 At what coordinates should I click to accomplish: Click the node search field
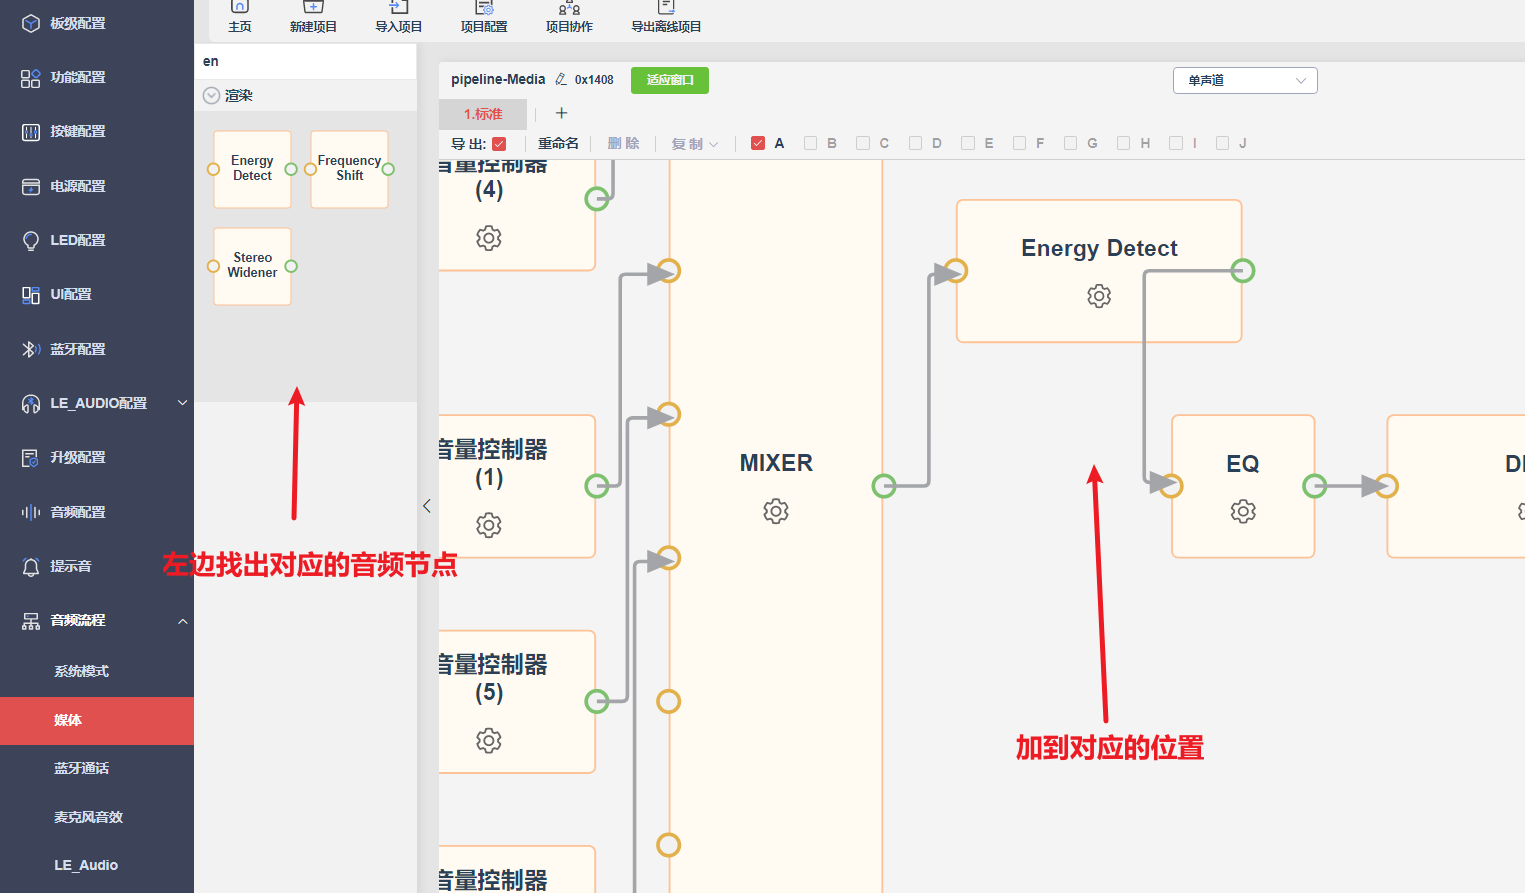(305, 61)
